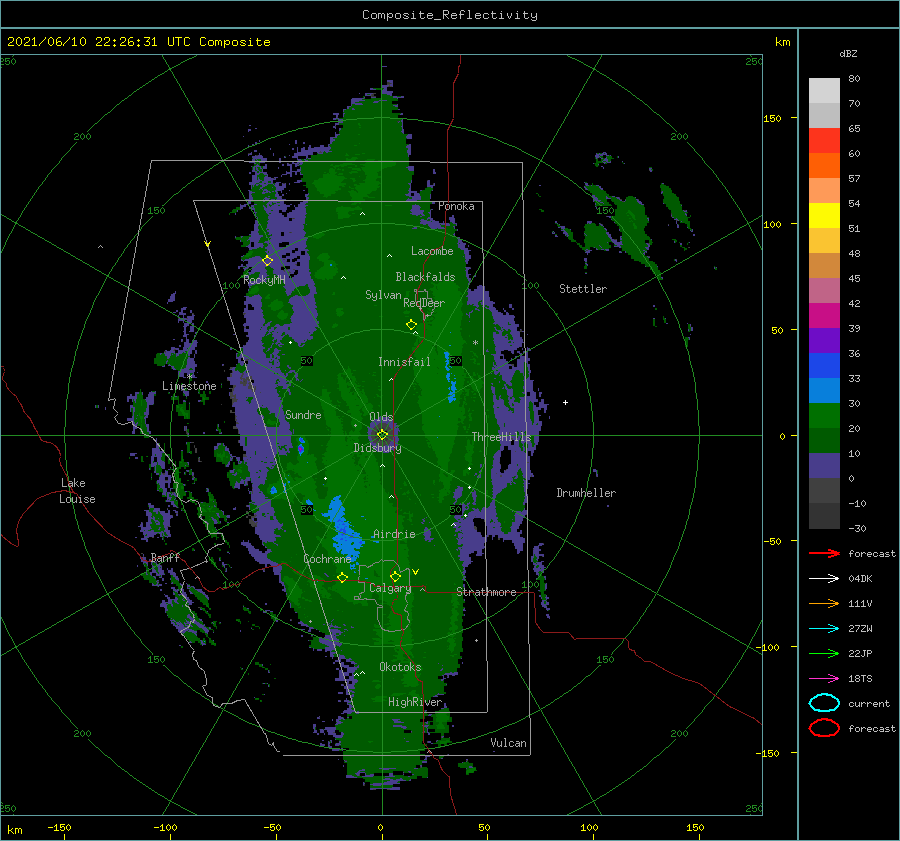This screenshot has width=900, height=841.
Task: Click the Lacombe label
Action: click(432, 251)
